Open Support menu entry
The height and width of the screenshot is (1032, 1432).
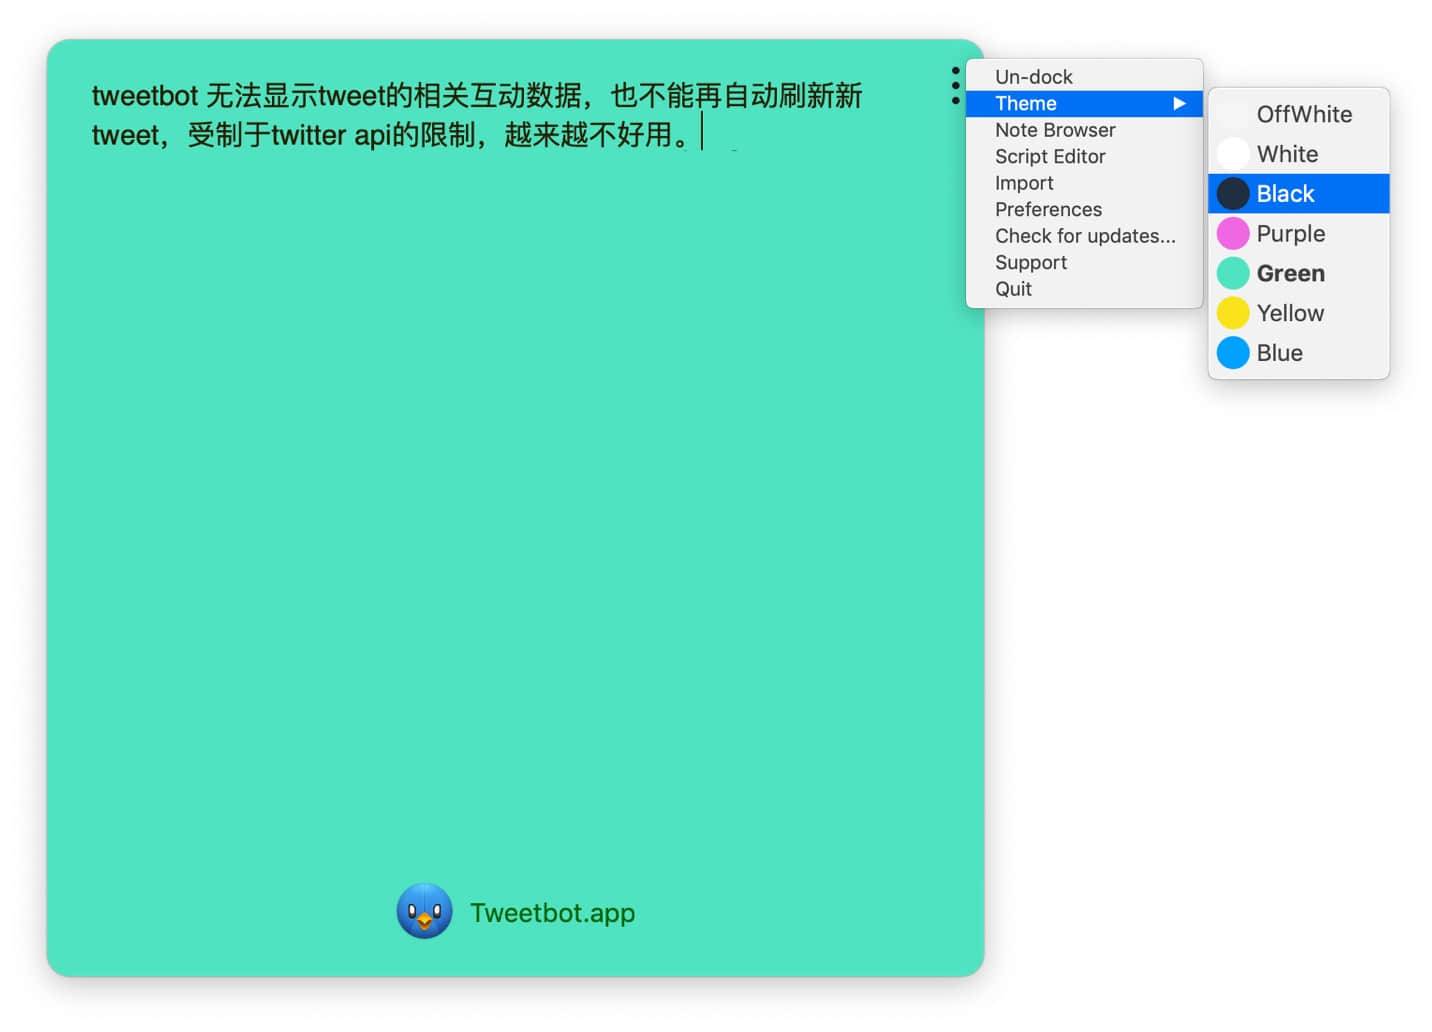[x=1084, y=262]
